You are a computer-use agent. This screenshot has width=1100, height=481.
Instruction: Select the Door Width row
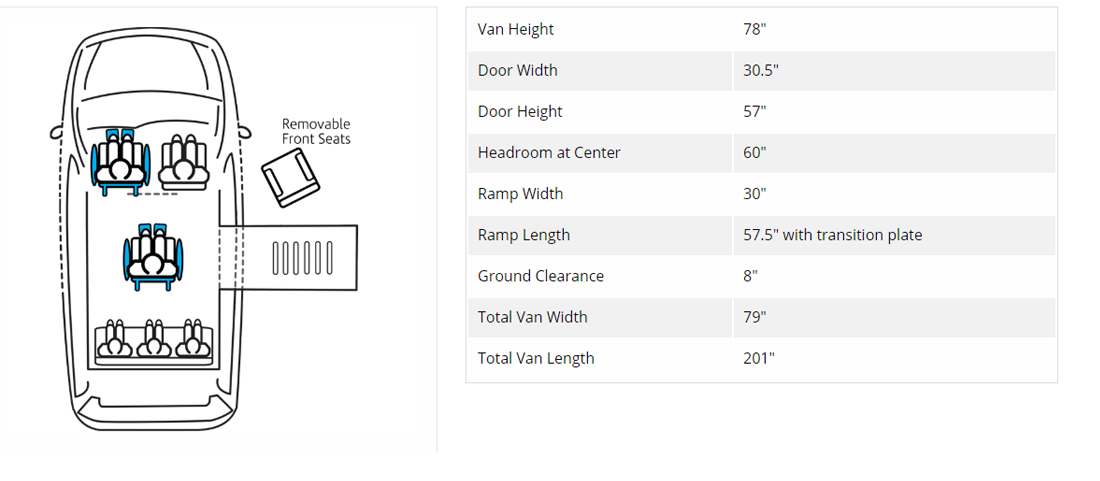(x=761, y=71)
